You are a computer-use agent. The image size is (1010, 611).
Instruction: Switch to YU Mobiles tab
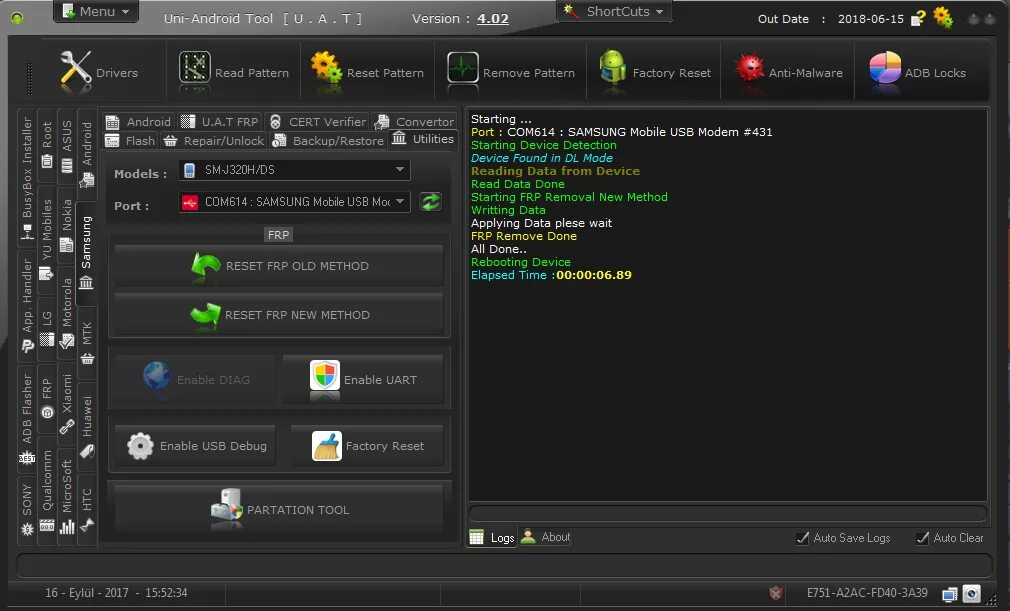[x=47, y=240]
